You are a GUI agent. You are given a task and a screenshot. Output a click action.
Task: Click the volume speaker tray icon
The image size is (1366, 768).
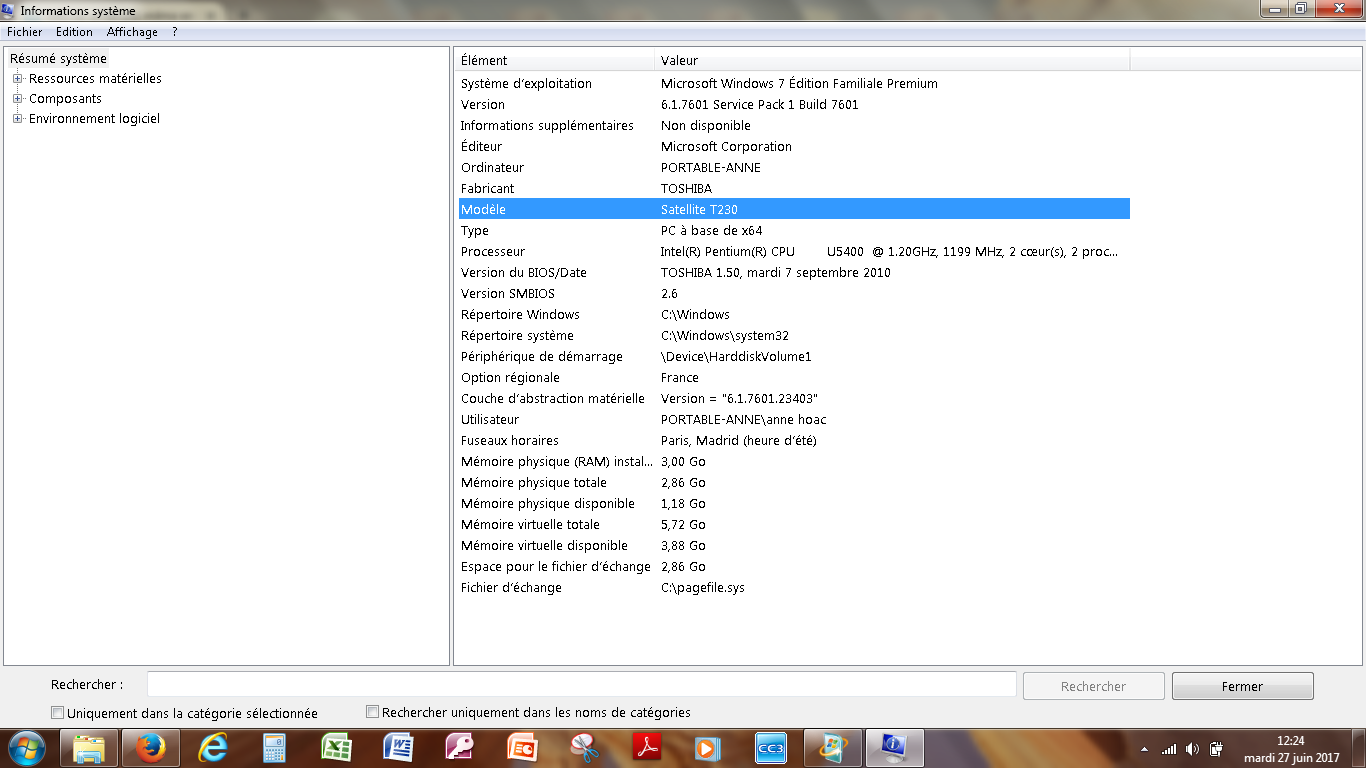coord(1192,749)
